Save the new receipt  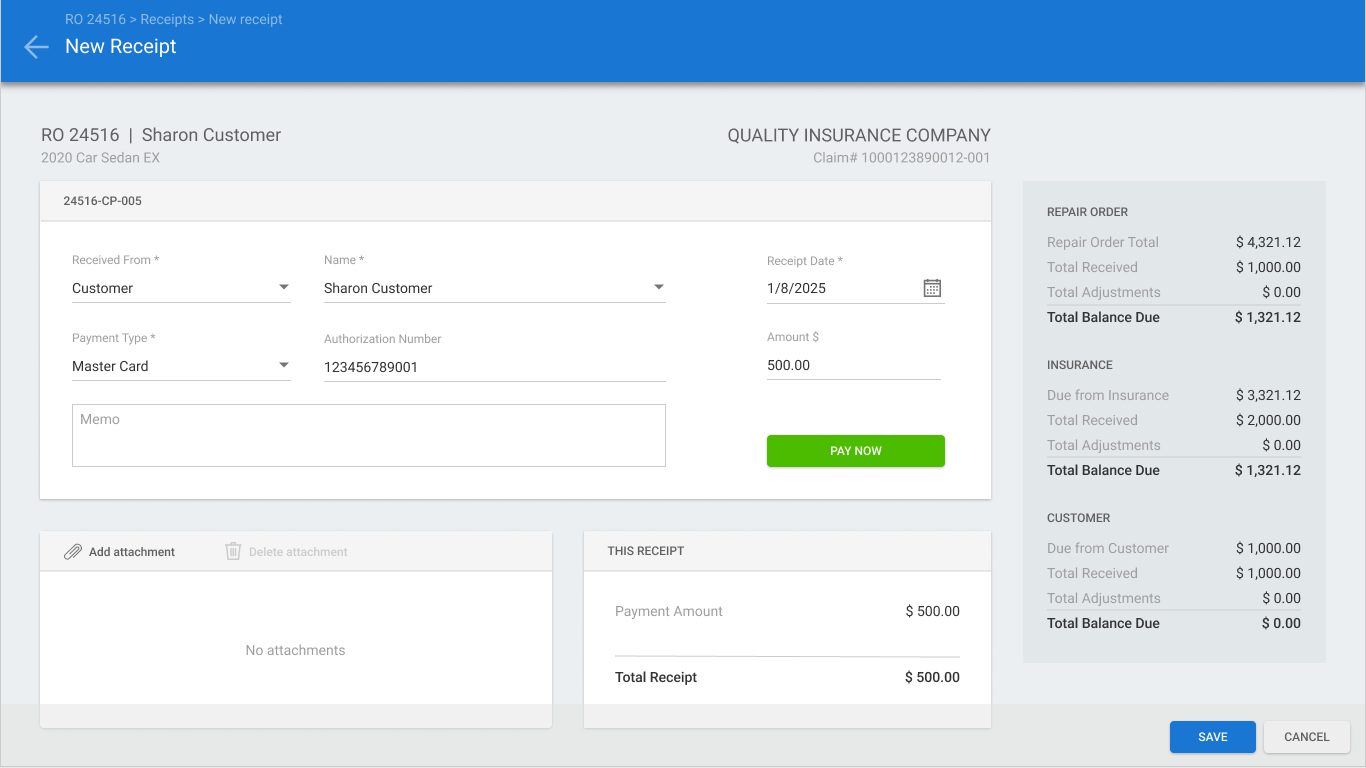[1212, 737]
